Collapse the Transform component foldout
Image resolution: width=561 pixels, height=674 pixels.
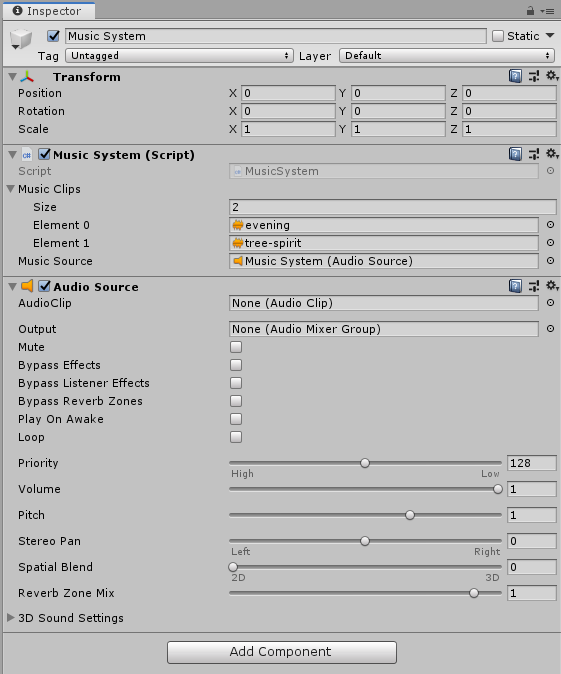12,77
